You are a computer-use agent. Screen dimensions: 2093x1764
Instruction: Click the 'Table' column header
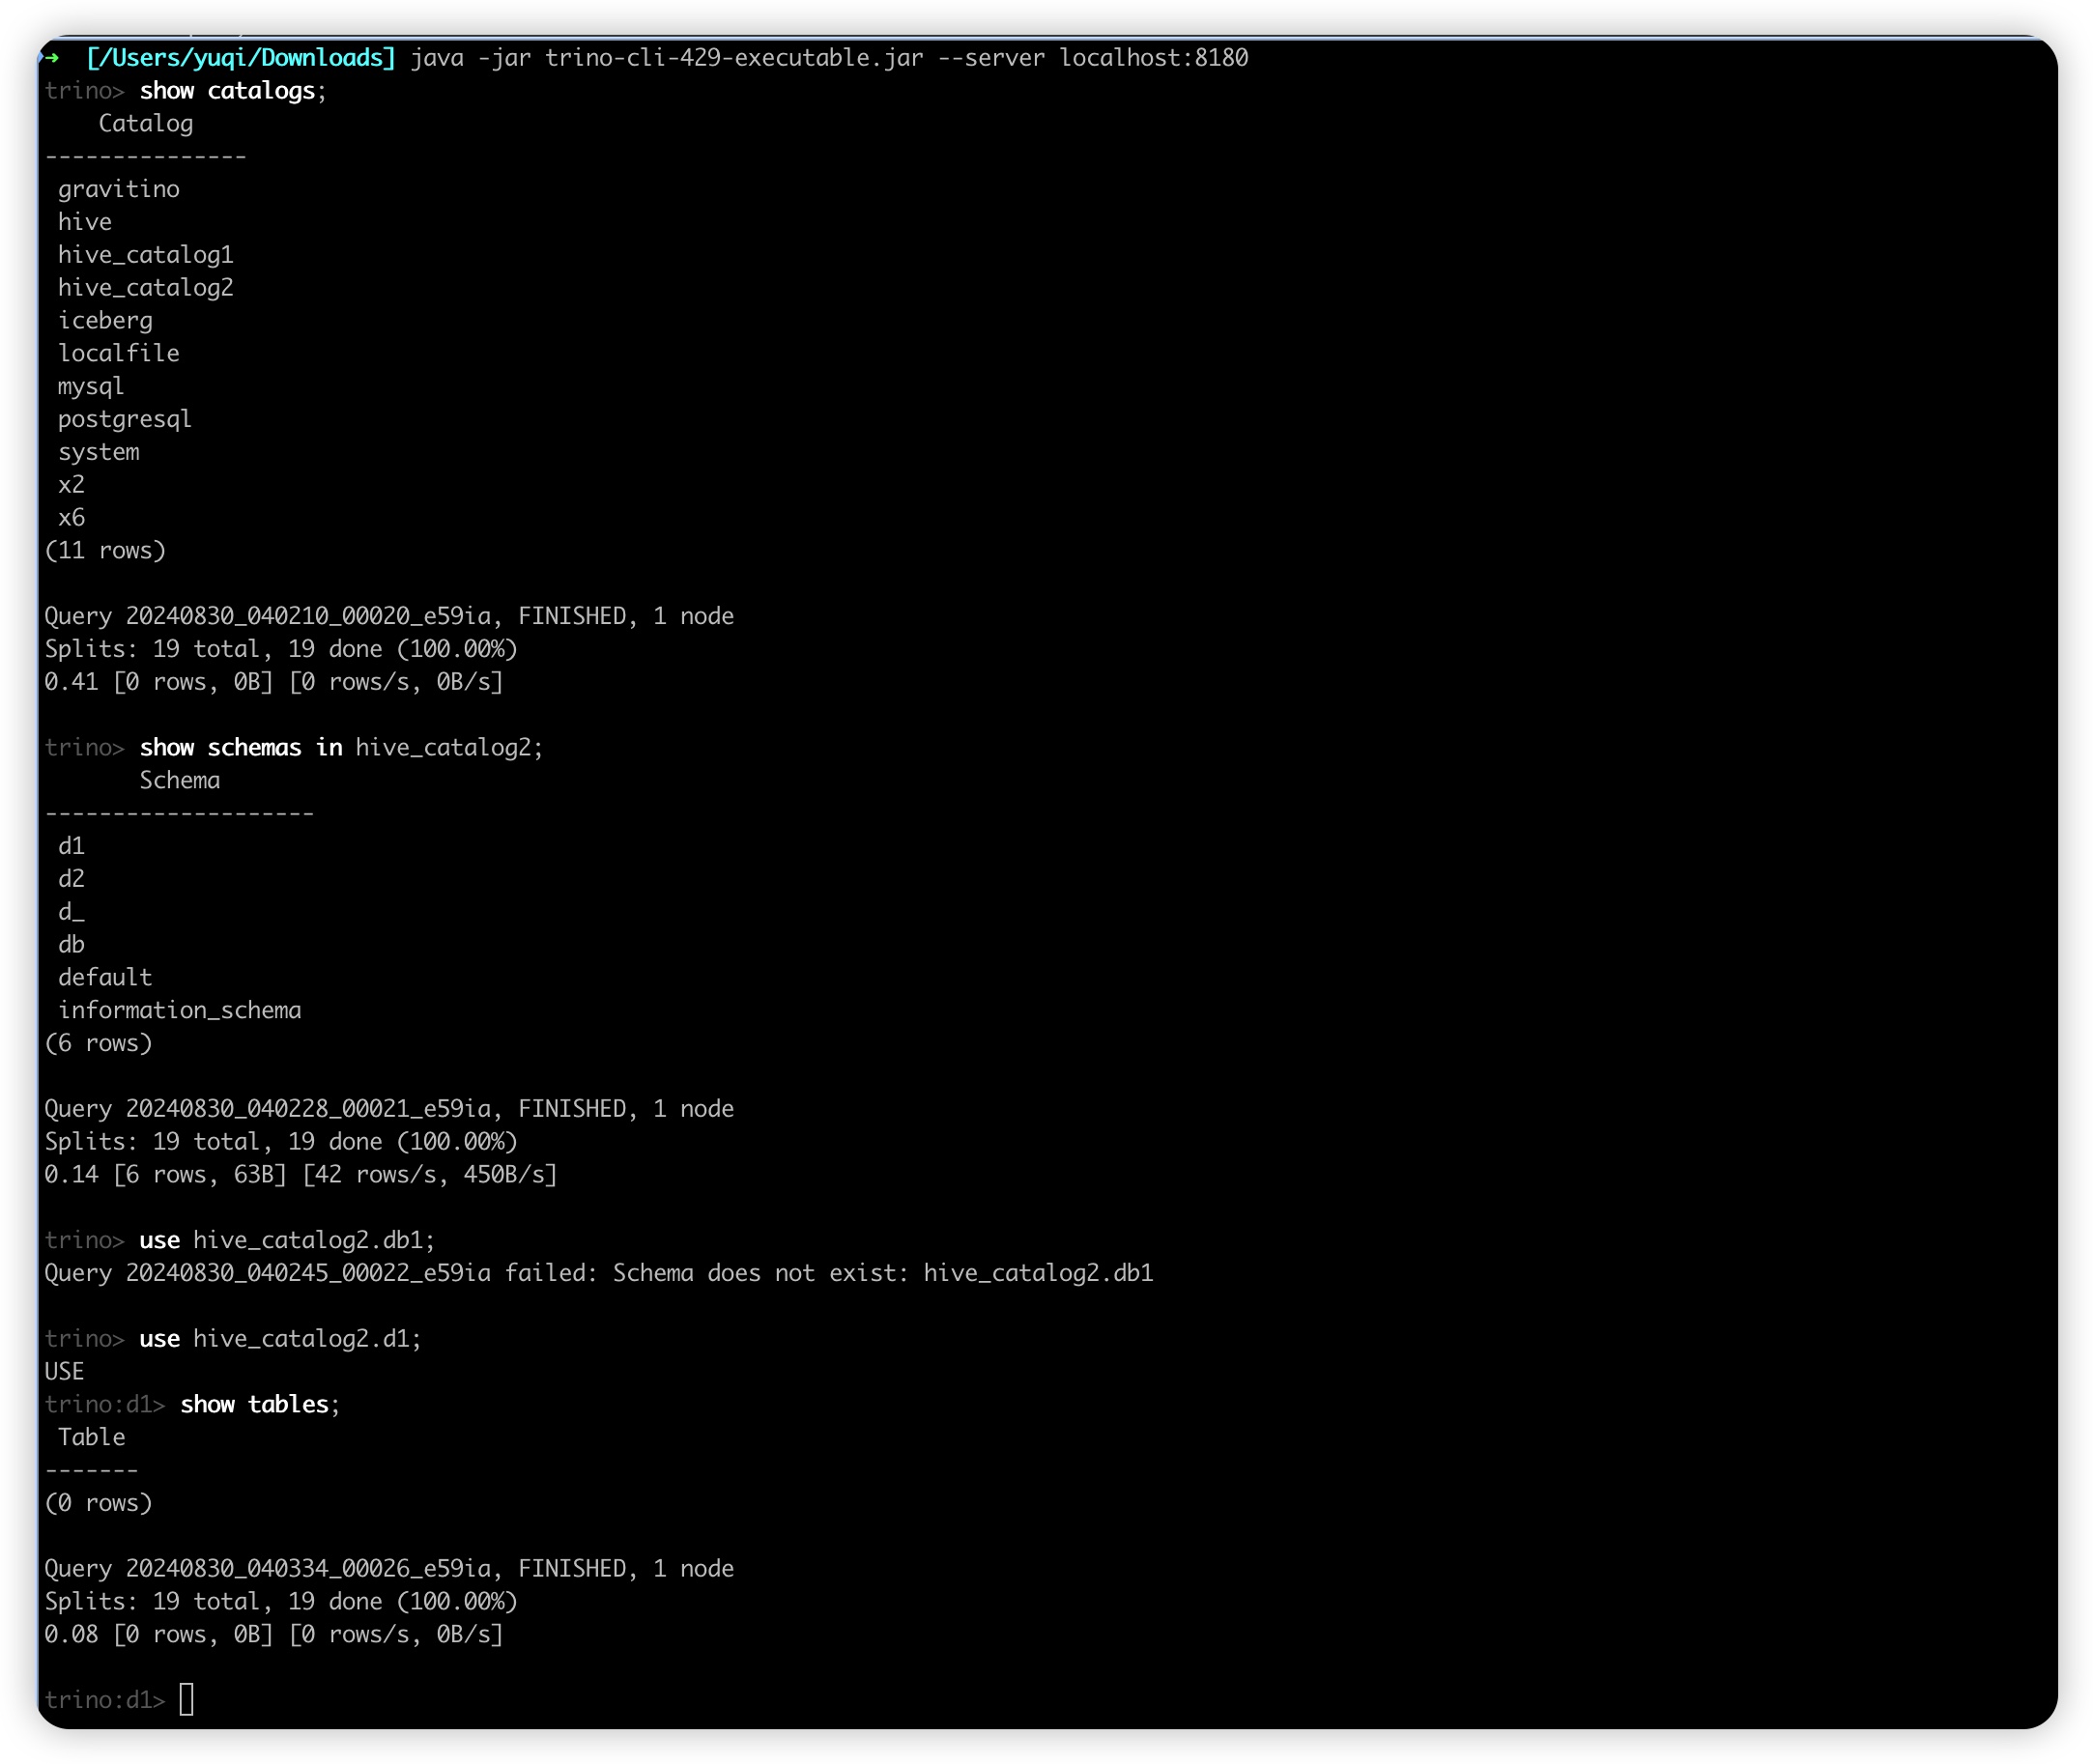tap(91, 1437)
